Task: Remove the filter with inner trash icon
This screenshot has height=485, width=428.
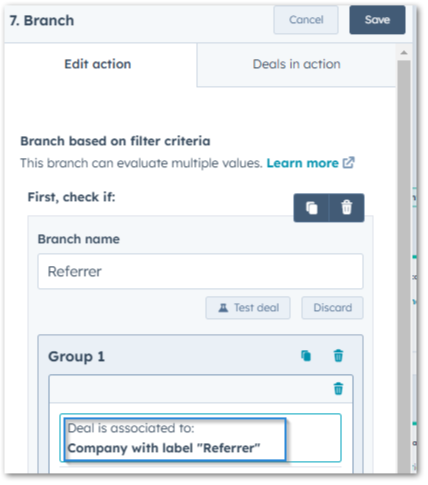Action: [x=338, y=389]
